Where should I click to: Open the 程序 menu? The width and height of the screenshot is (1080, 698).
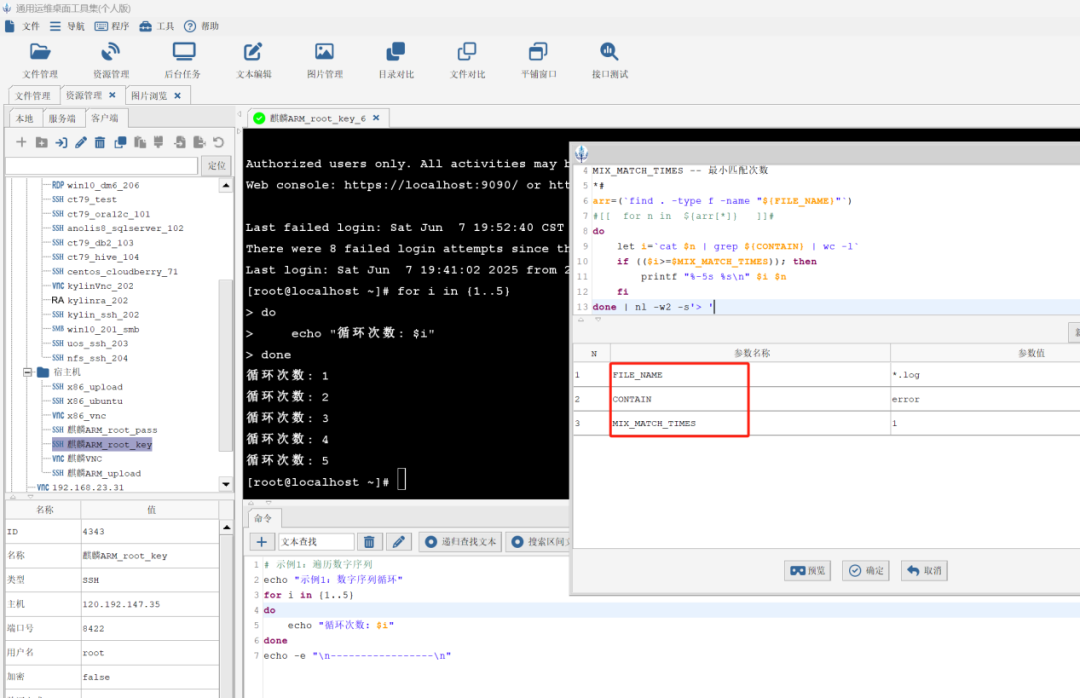112,26
